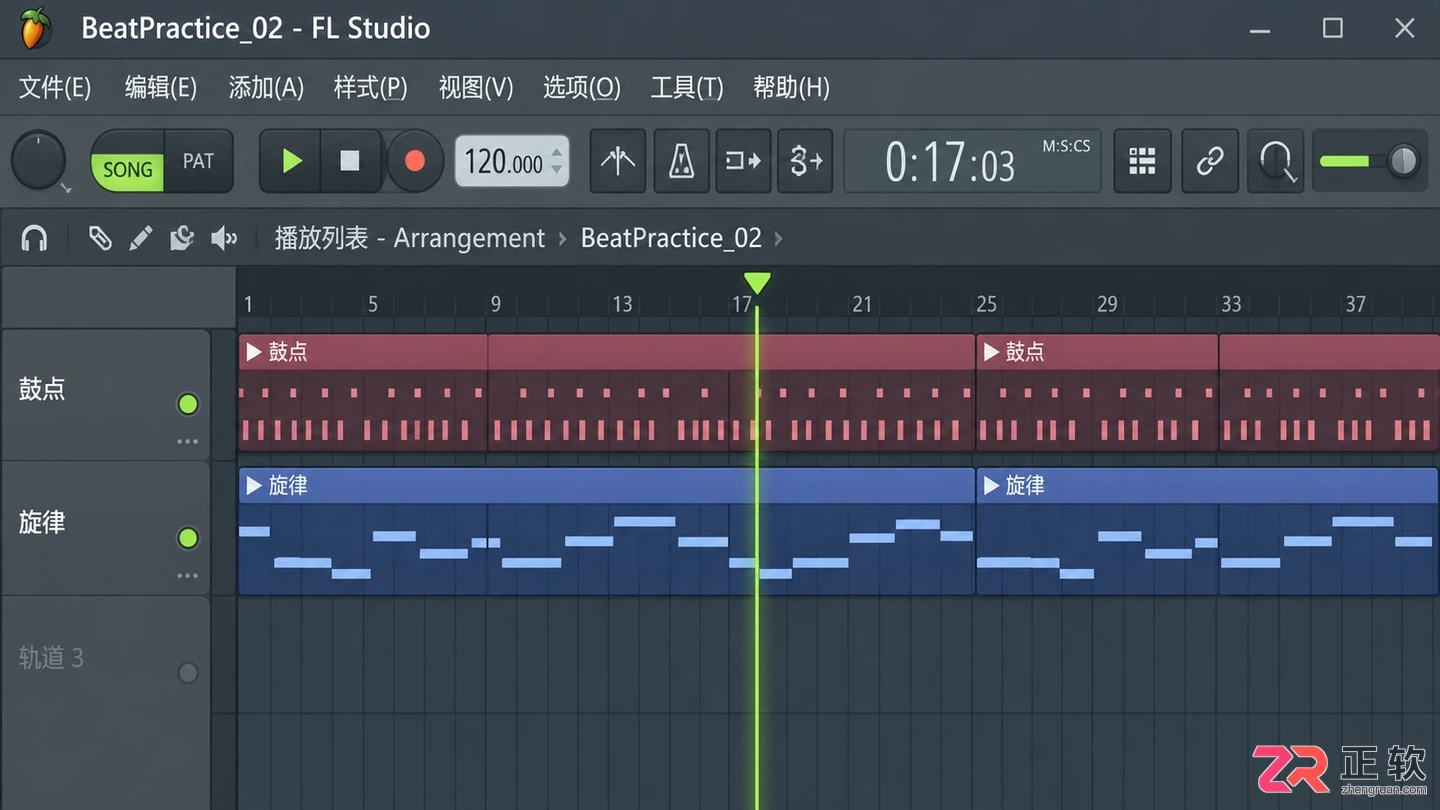Arm recording with the red record button
Image resolution: width=1440 pixels, height=810 pixels.
click(x=414, y=161)
